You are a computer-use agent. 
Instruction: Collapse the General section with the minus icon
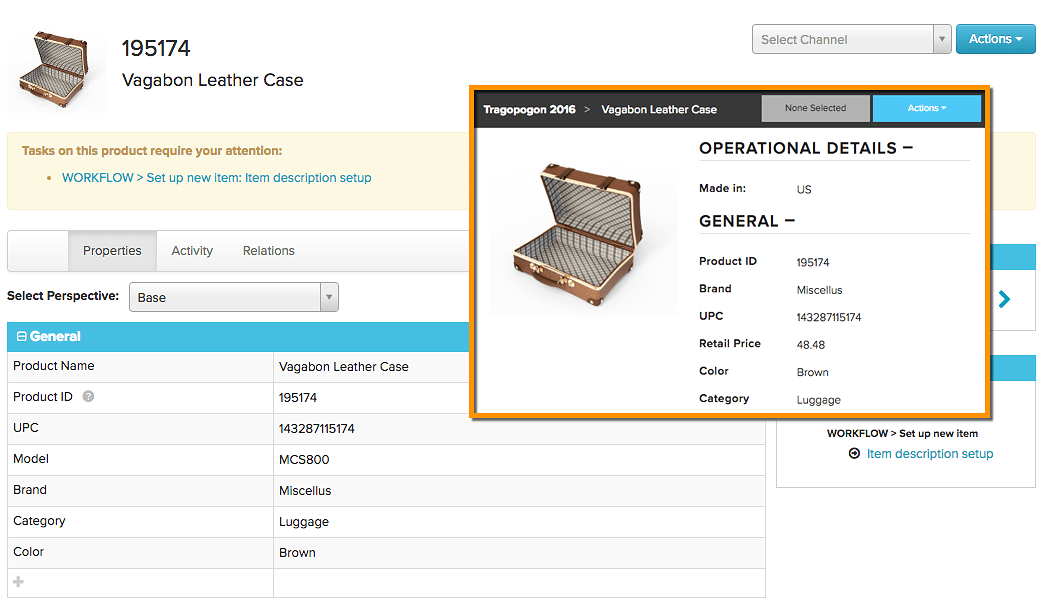click(x=21, y=337)
